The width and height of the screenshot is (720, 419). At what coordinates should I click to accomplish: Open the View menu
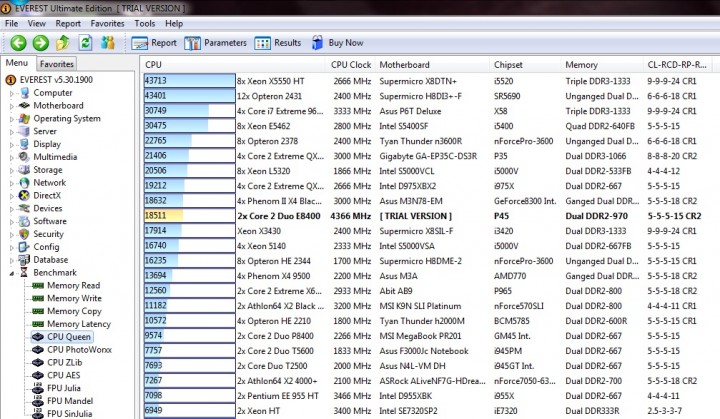pyautogui.click(x=36, y=23)
